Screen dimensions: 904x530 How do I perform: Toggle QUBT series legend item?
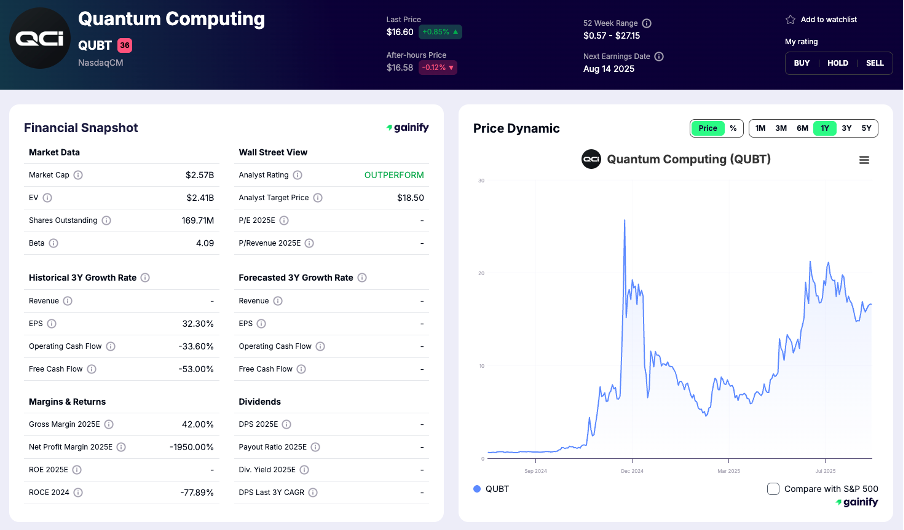pyautogui.click(x=491, y=488)
